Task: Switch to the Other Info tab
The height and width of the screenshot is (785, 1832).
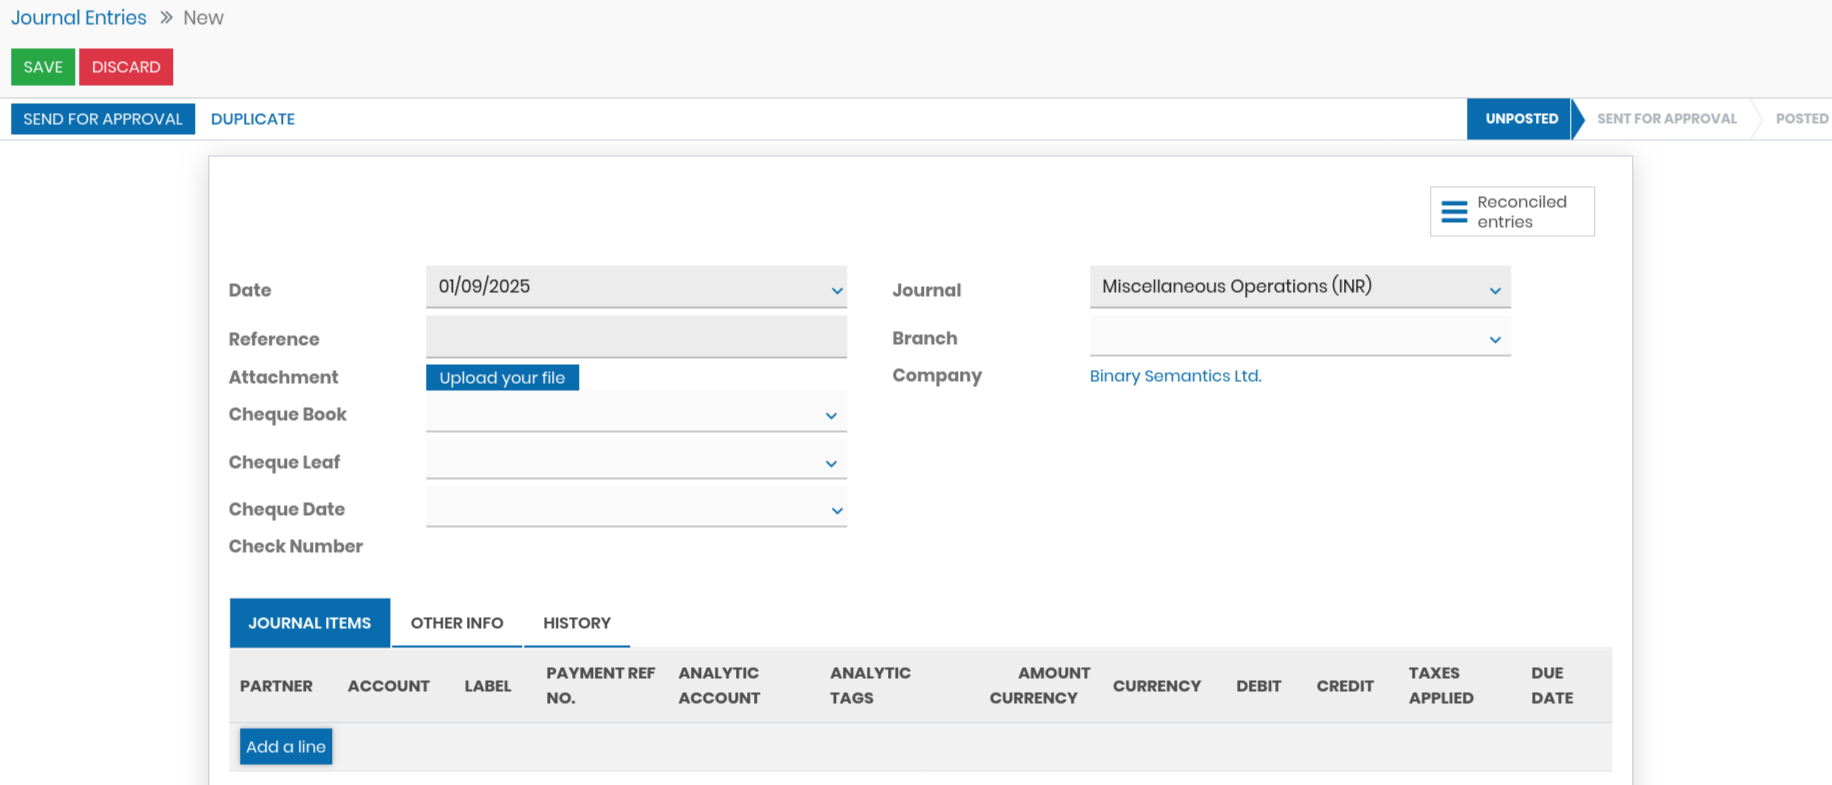Action: click(x=457, y=623)
